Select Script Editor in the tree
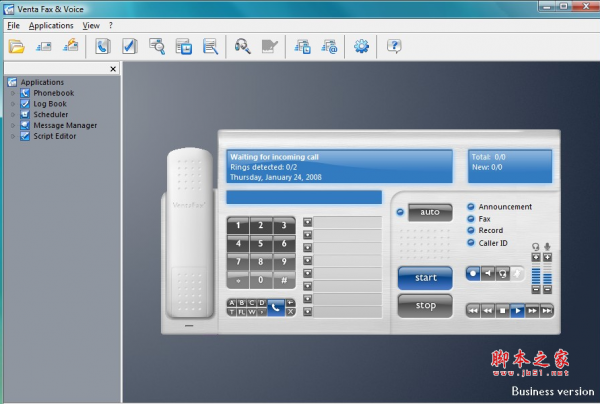Image resolution: width=600 pixels, height=404 pixels. point(55,136)
